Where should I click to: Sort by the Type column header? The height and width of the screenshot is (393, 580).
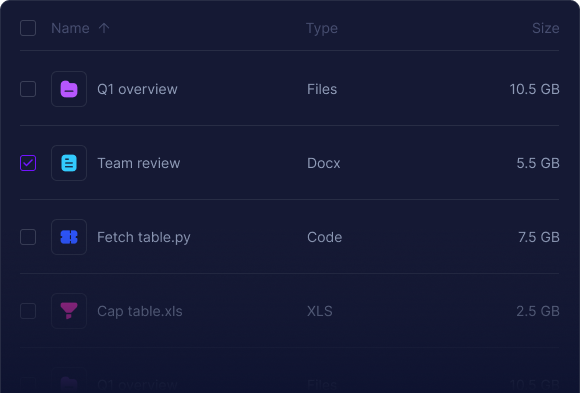(322, 28)
